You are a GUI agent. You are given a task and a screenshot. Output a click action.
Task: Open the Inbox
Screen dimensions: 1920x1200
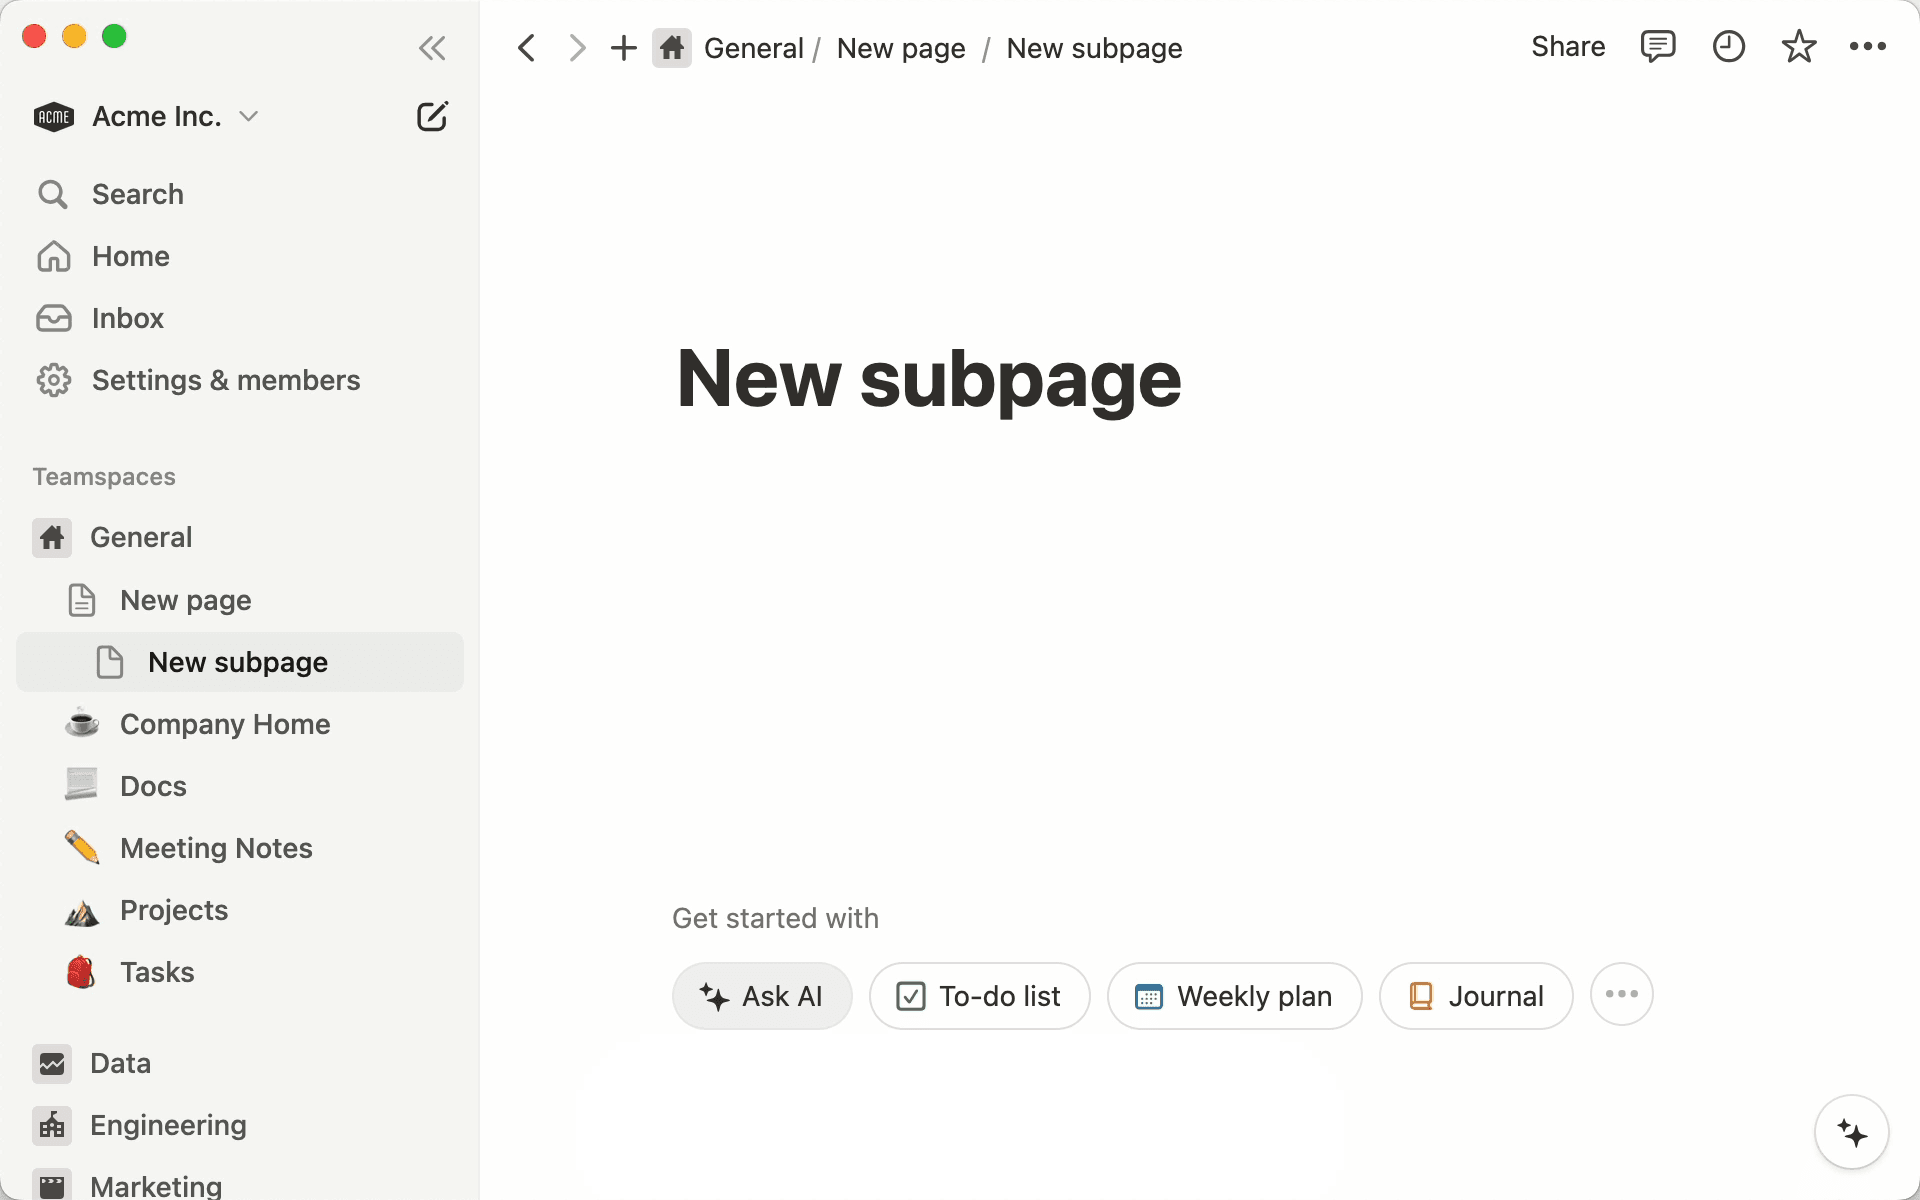coord(240,318)
